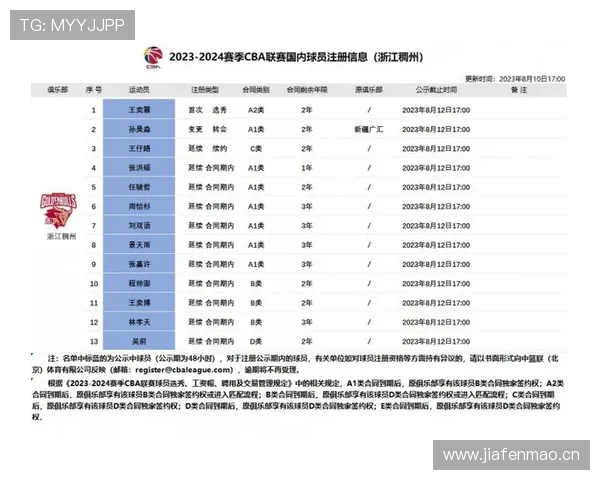Click '延续 合同期内' registration type in row 8
The width and height of the screenshot is (600, 480).
point(211,245)
